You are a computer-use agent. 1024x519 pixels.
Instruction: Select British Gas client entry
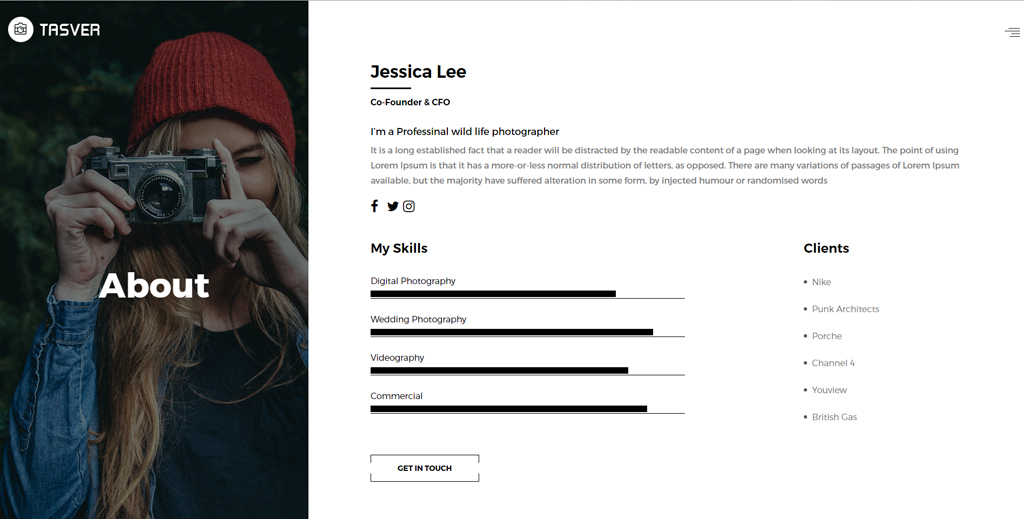click(834, 417)
